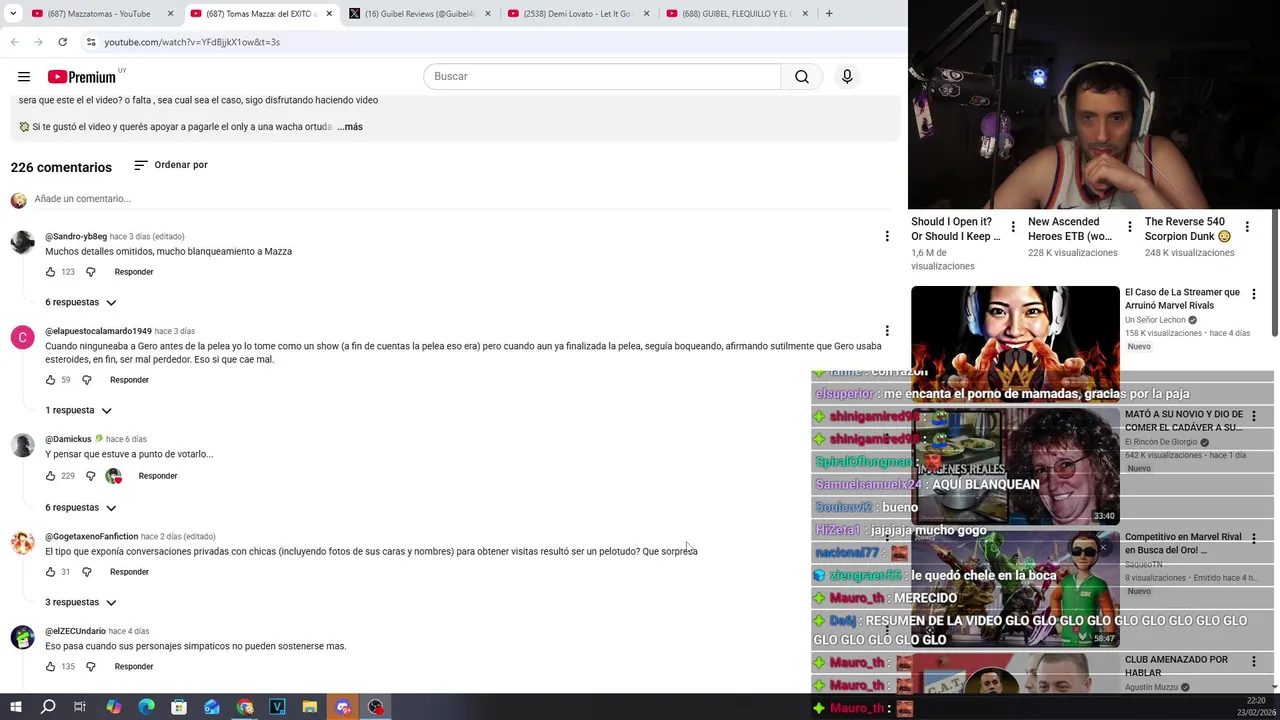Open the Windows Start menu
This screenshot has height=720, width=1280.
[x=15, y=707]
